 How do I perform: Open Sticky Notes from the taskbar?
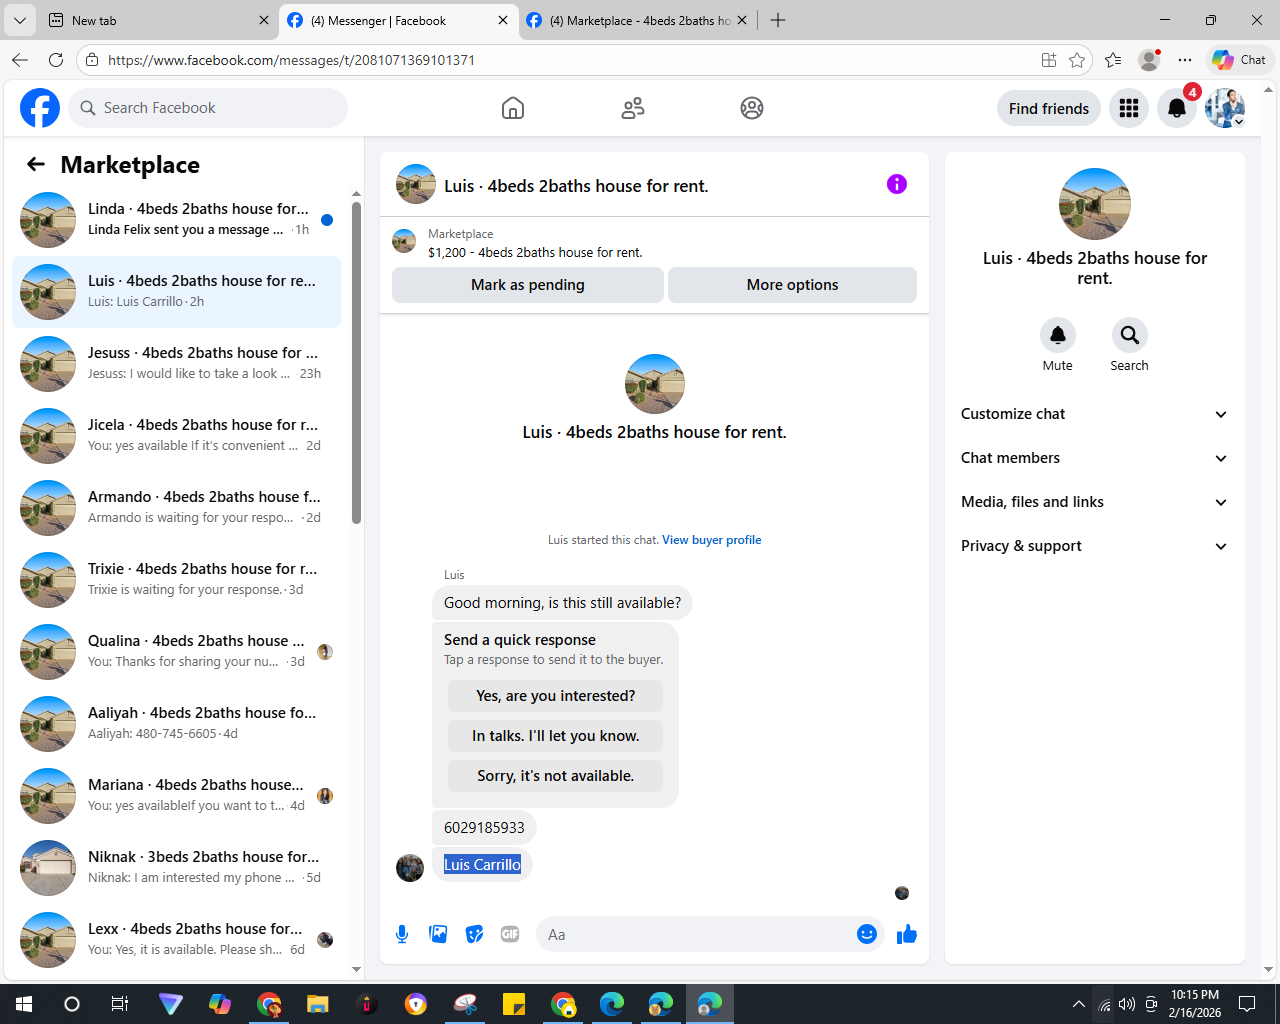pos(514,1004)
